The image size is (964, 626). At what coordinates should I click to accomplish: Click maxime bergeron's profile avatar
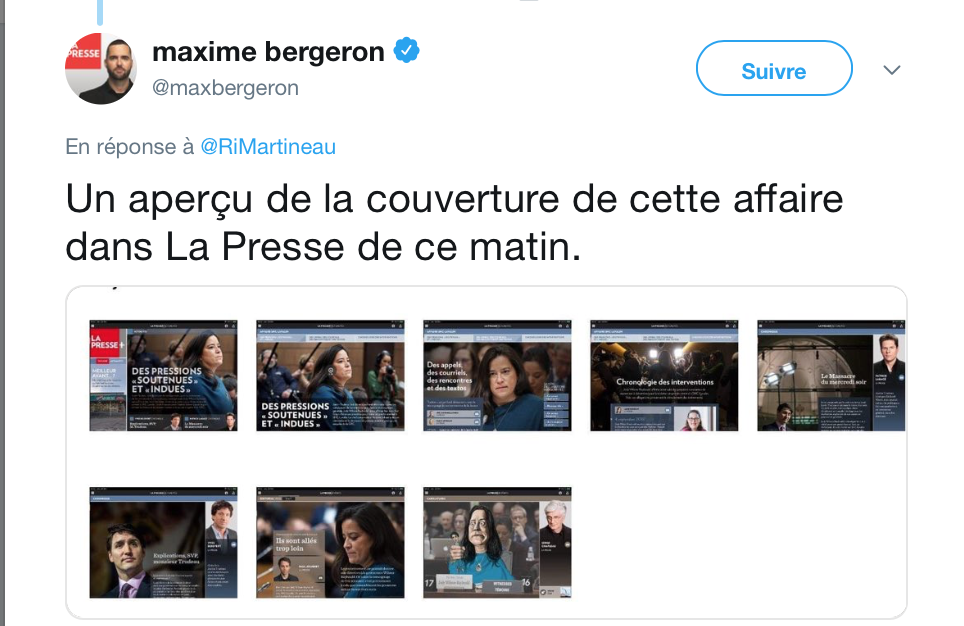click(101, 68)
